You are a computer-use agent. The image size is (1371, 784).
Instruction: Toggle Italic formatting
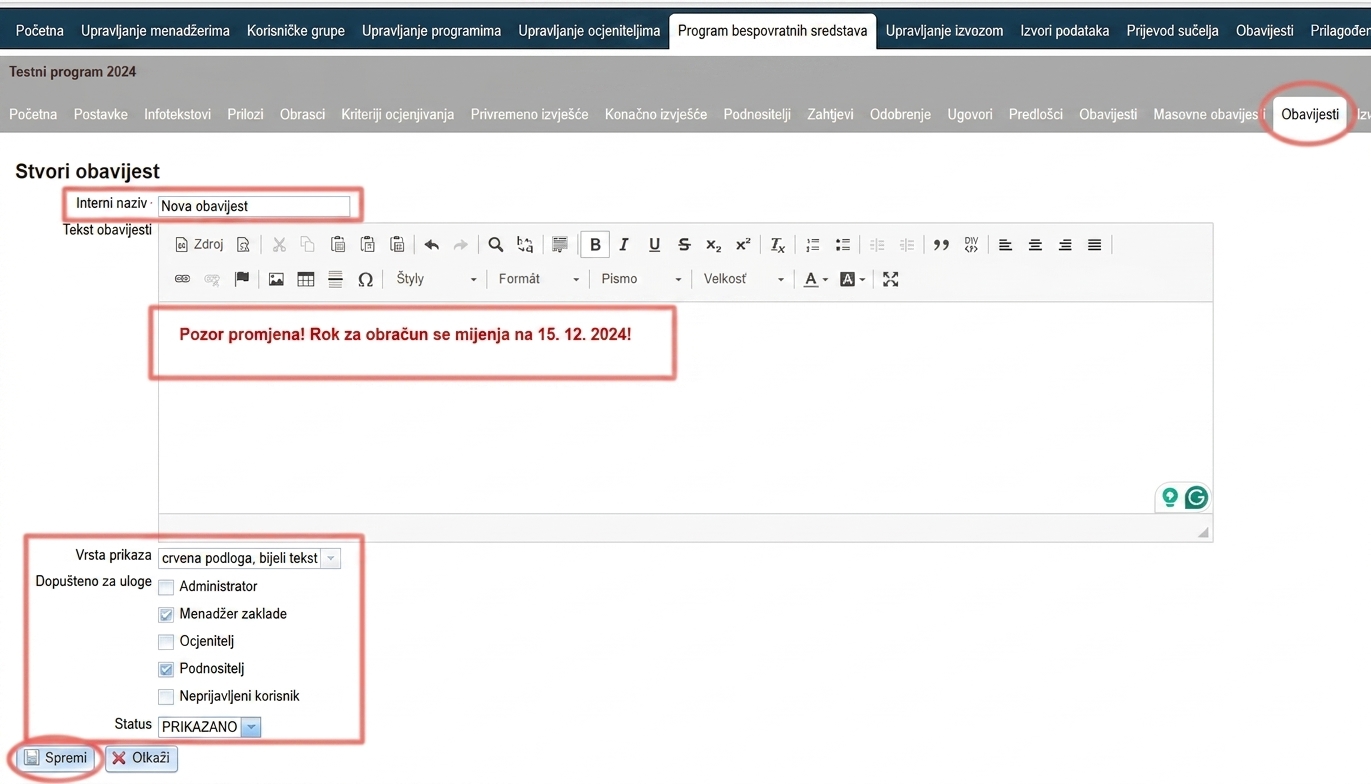point(624,244)
